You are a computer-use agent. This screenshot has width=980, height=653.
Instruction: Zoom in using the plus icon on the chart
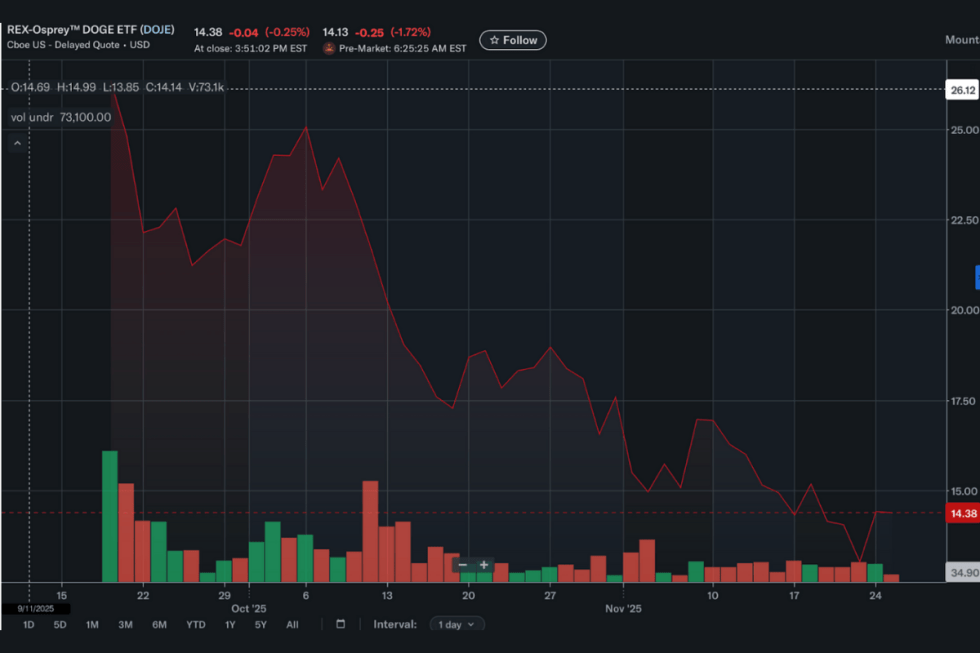(483, 566)
